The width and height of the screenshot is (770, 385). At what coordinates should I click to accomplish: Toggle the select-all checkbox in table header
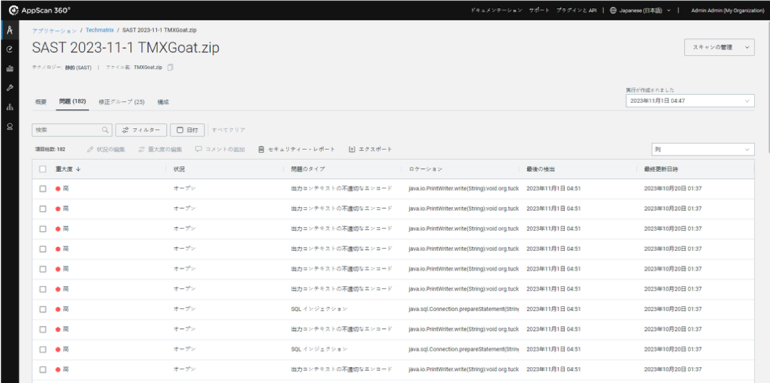(43, 169)
